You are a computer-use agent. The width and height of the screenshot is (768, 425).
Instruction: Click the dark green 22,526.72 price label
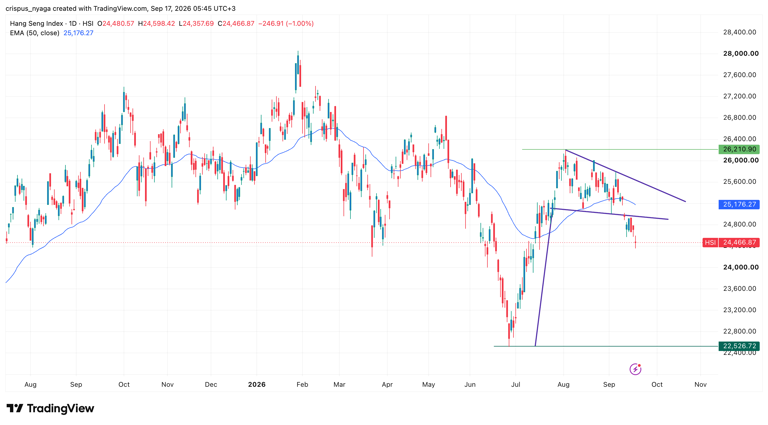point(740,346)
